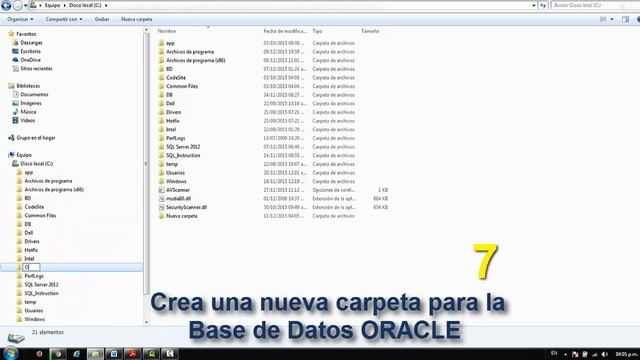
Task: Select Usuarios in the navigation tree
Action: tap(33, 311)
